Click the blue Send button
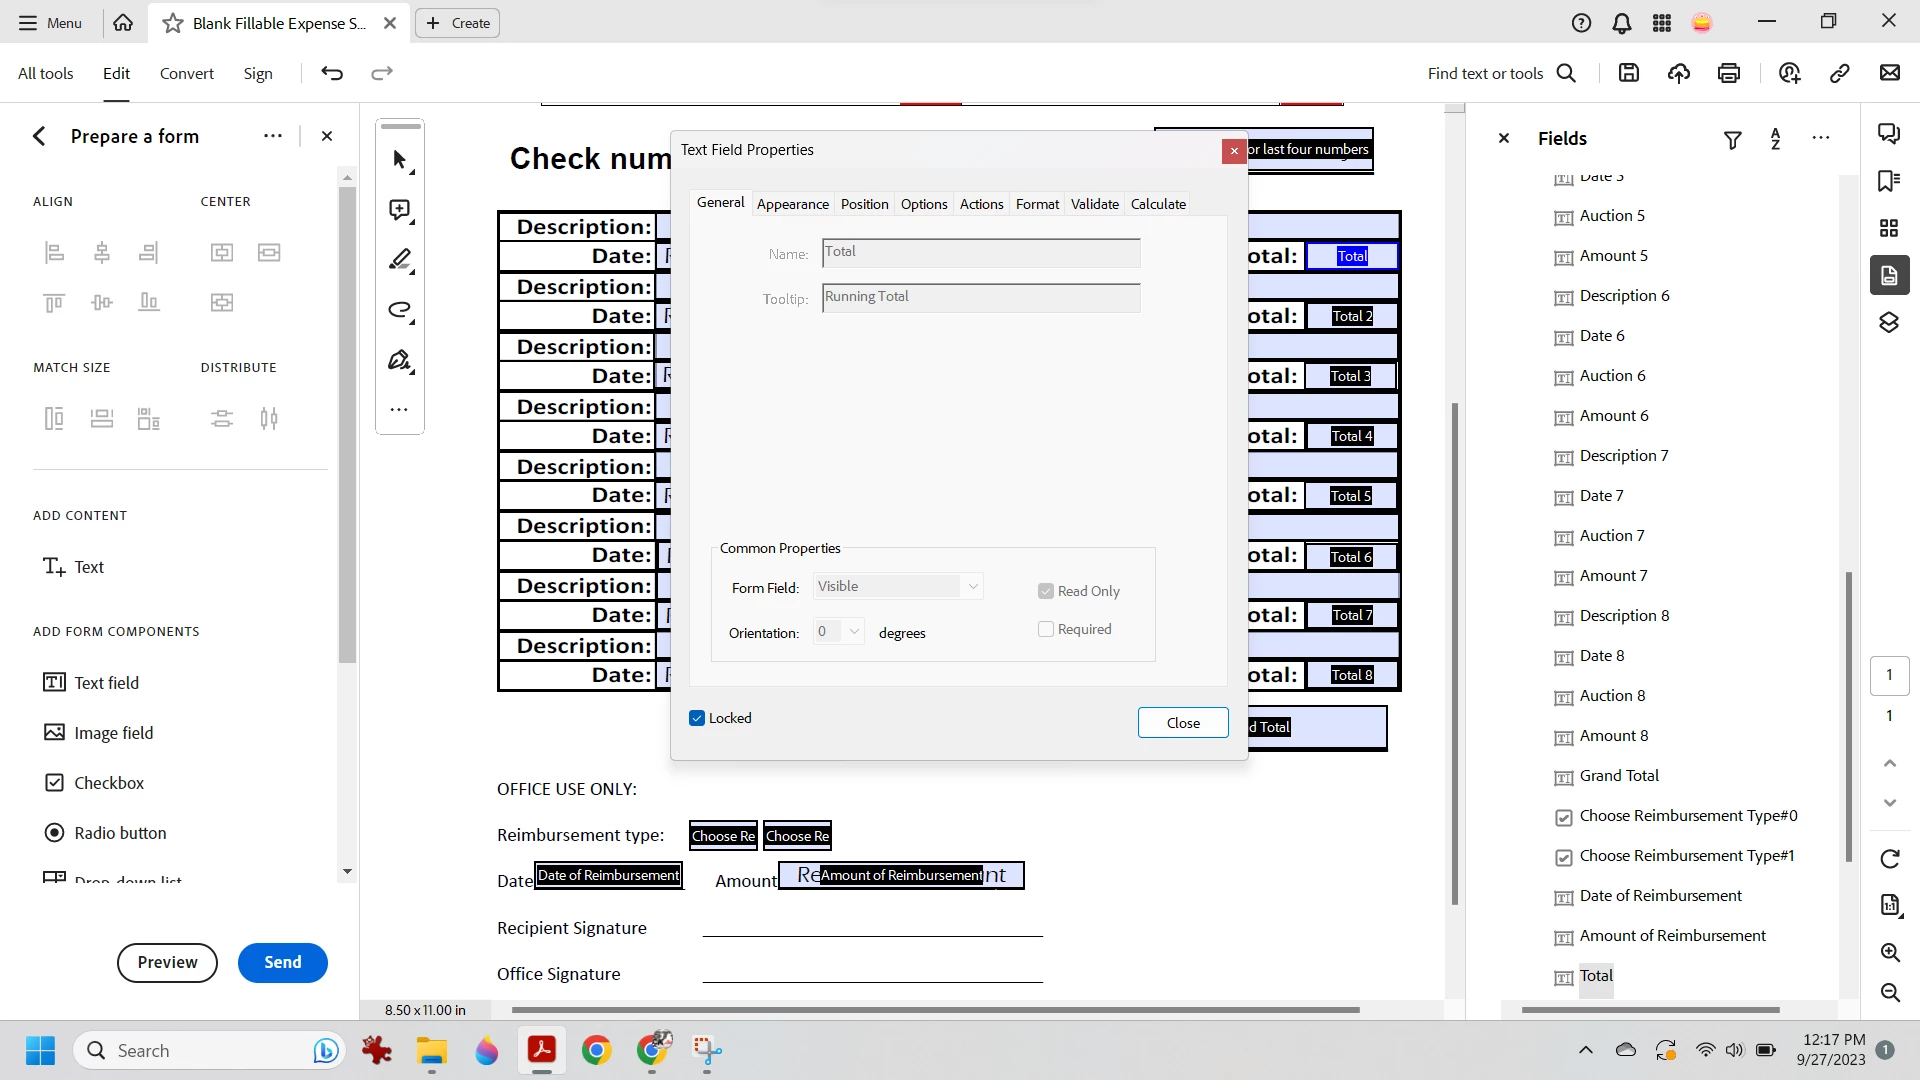 [282, 962]
